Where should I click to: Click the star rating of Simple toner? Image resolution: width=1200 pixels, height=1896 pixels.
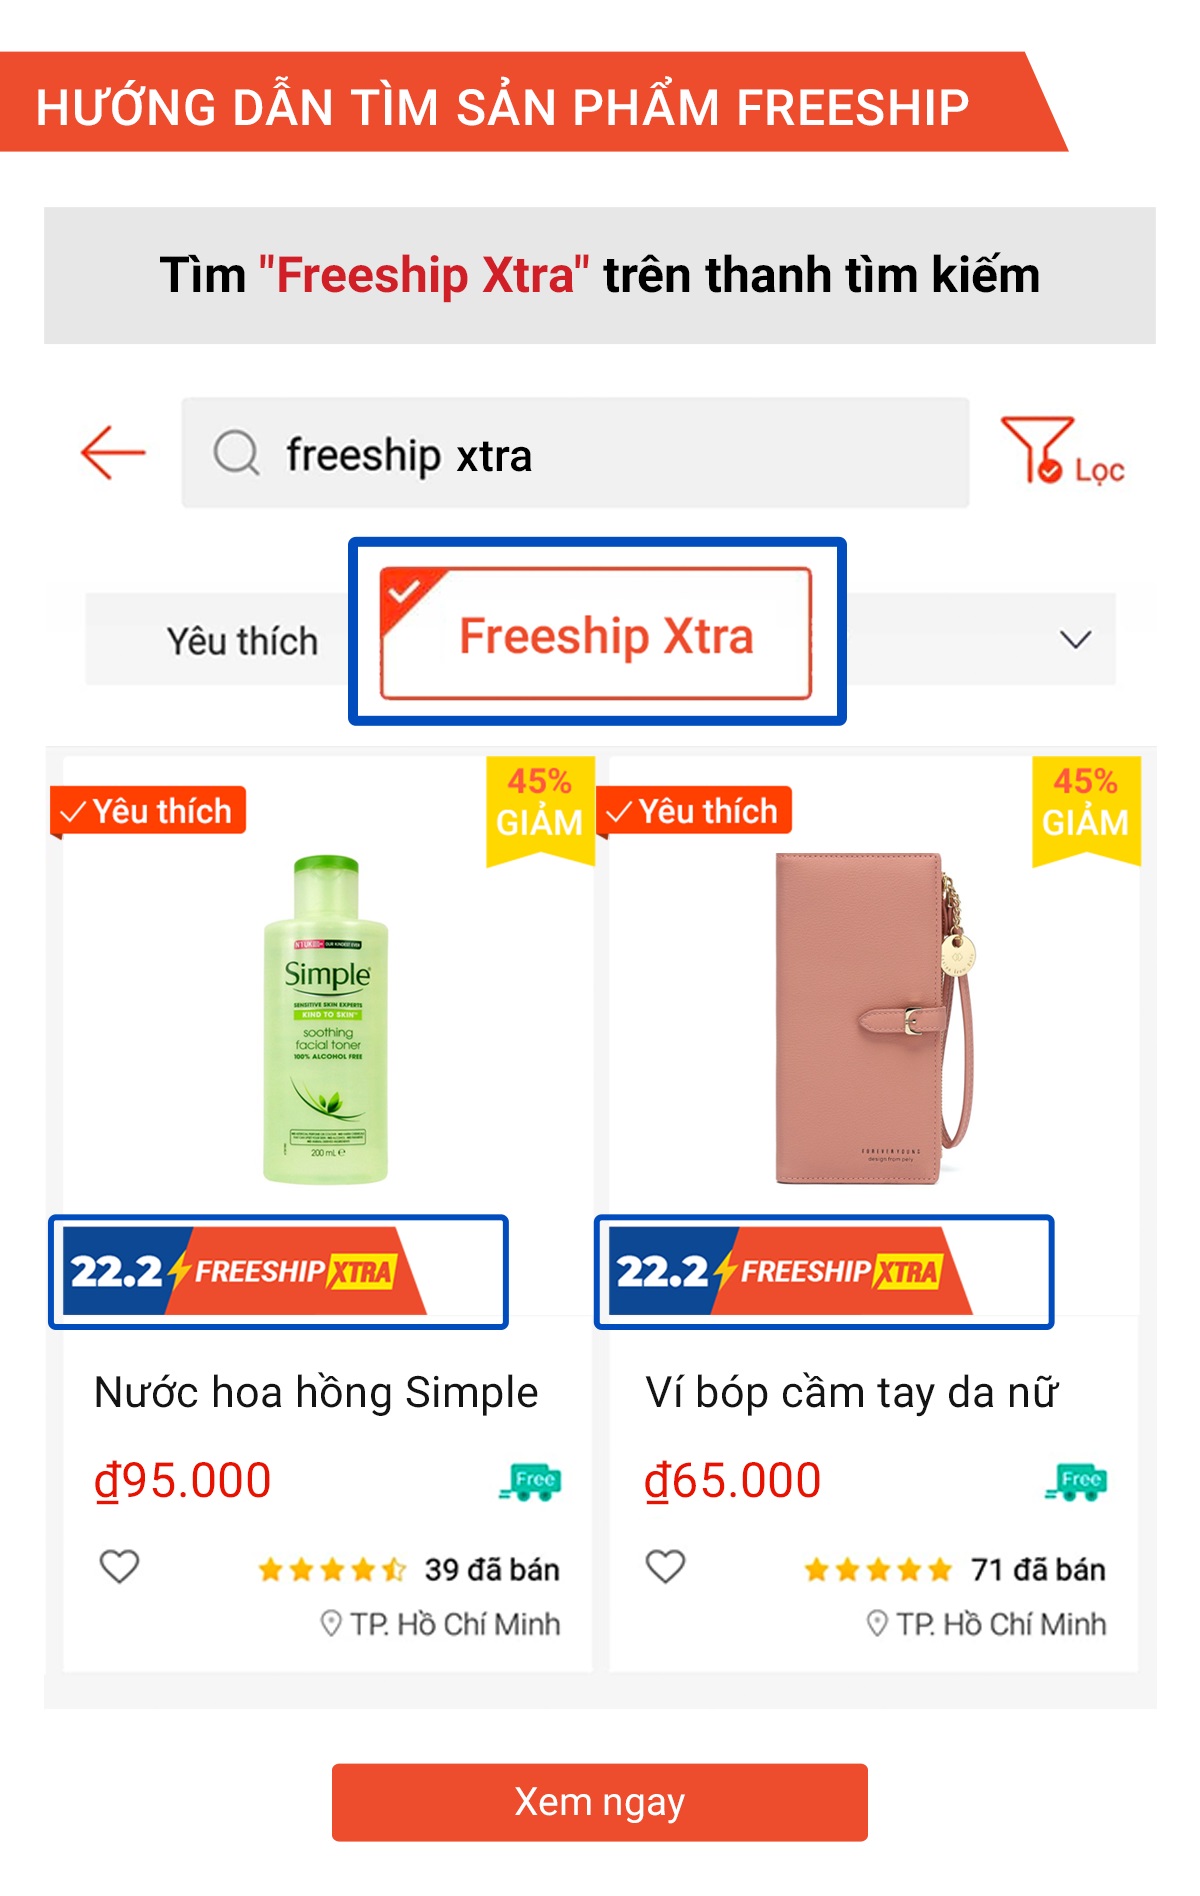click(331, 1570)
